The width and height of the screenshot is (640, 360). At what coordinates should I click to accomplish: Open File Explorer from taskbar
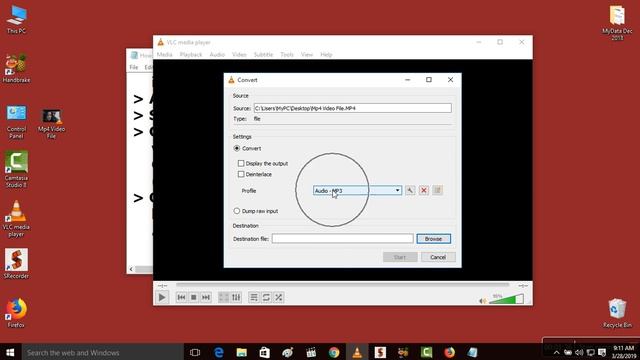242,352
